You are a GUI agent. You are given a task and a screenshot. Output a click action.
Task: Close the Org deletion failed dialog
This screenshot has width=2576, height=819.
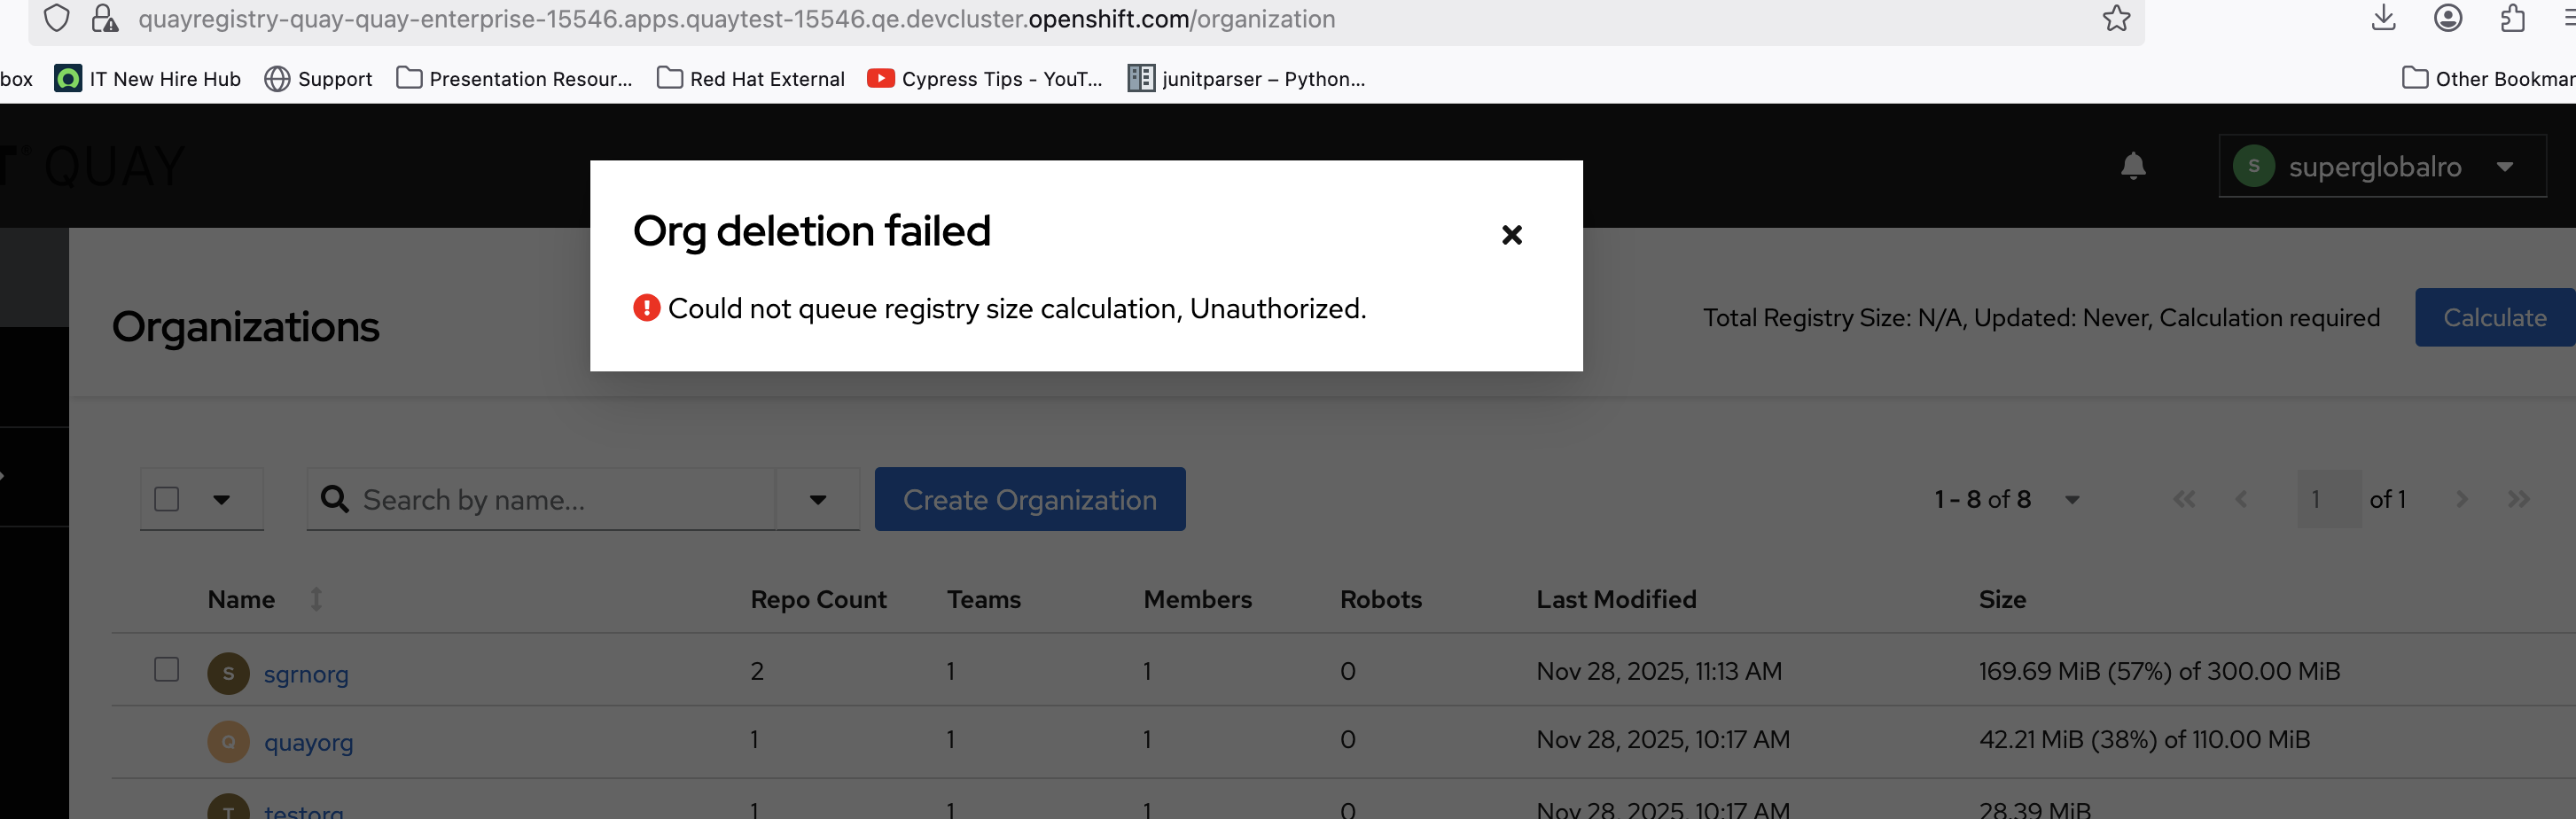[1511, 235]
